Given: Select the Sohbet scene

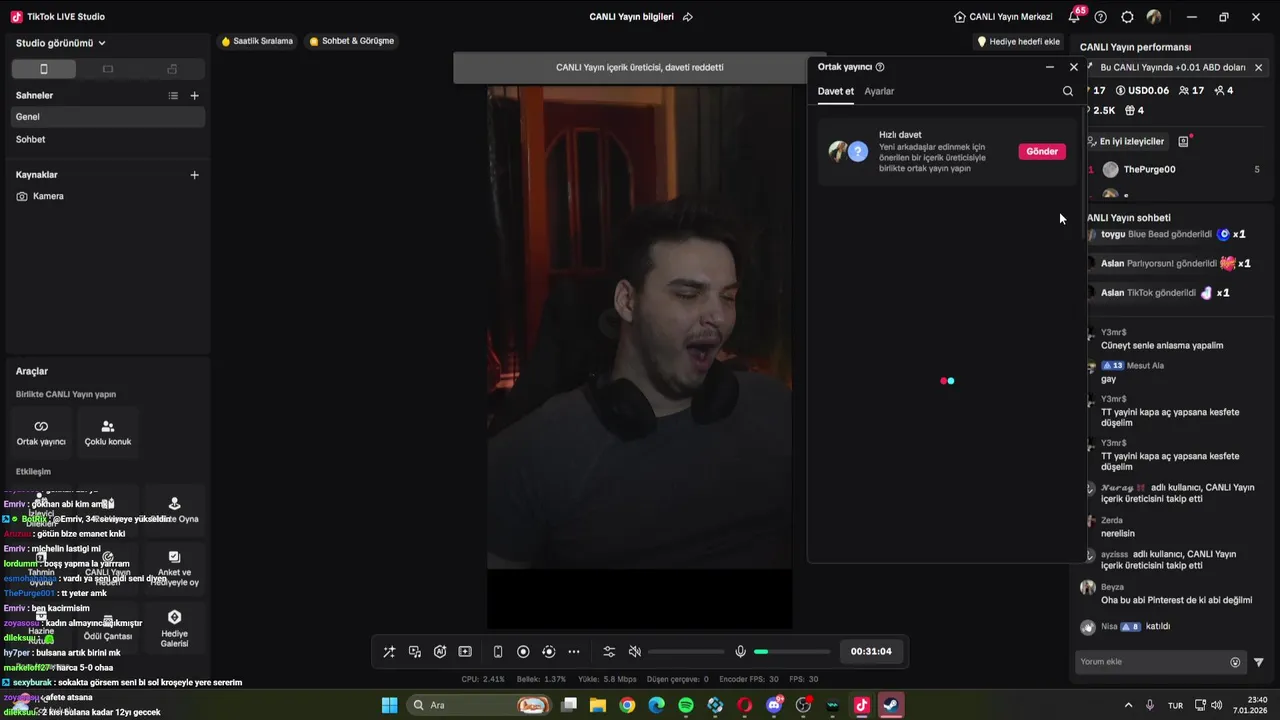Looking at the screenshot, I should [107, 139].
